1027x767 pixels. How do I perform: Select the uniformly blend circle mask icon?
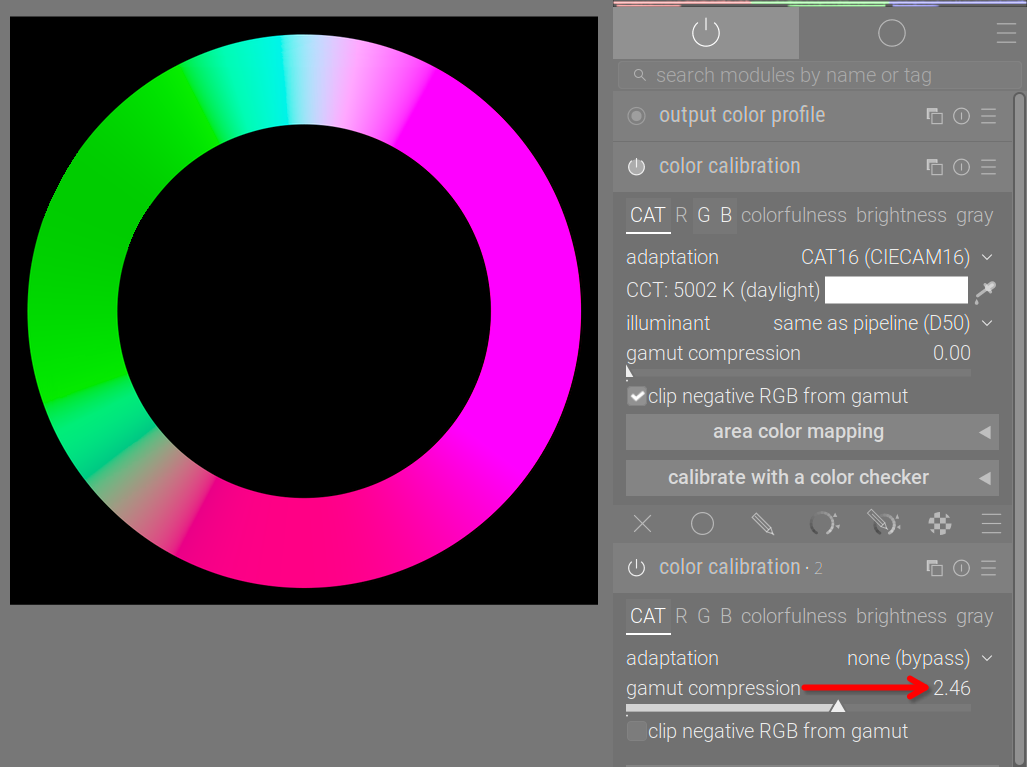click(x=702, y=524)
